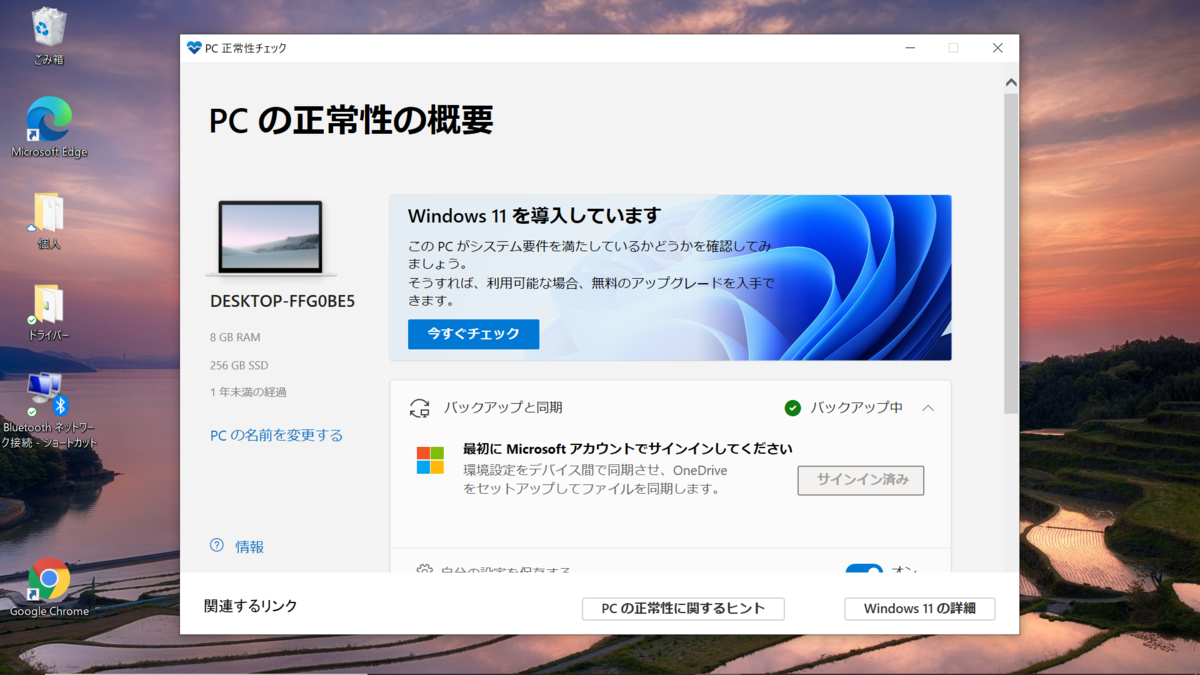Click the PC Health Check heart icon in the title bar
The image size is (1200, 675).
tap(194, 48)
